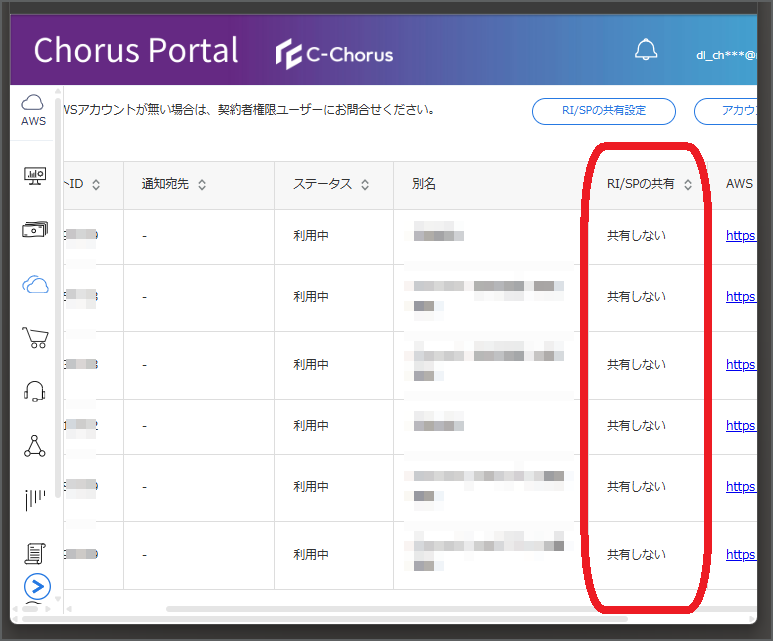Open the first row https link
773x641 pixels.
tap(740, 236)
